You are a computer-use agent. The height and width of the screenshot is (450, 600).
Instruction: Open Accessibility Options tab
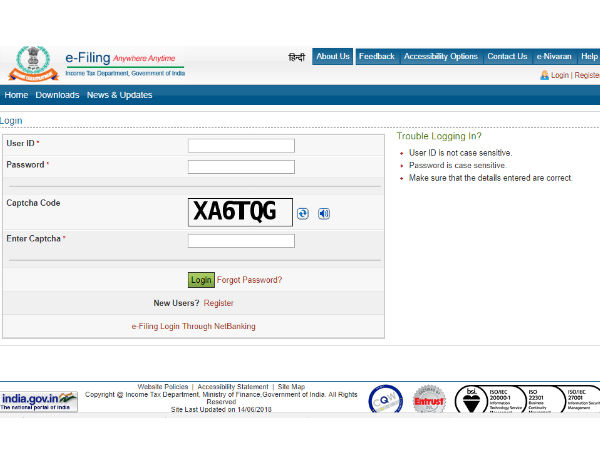[440, 57]
